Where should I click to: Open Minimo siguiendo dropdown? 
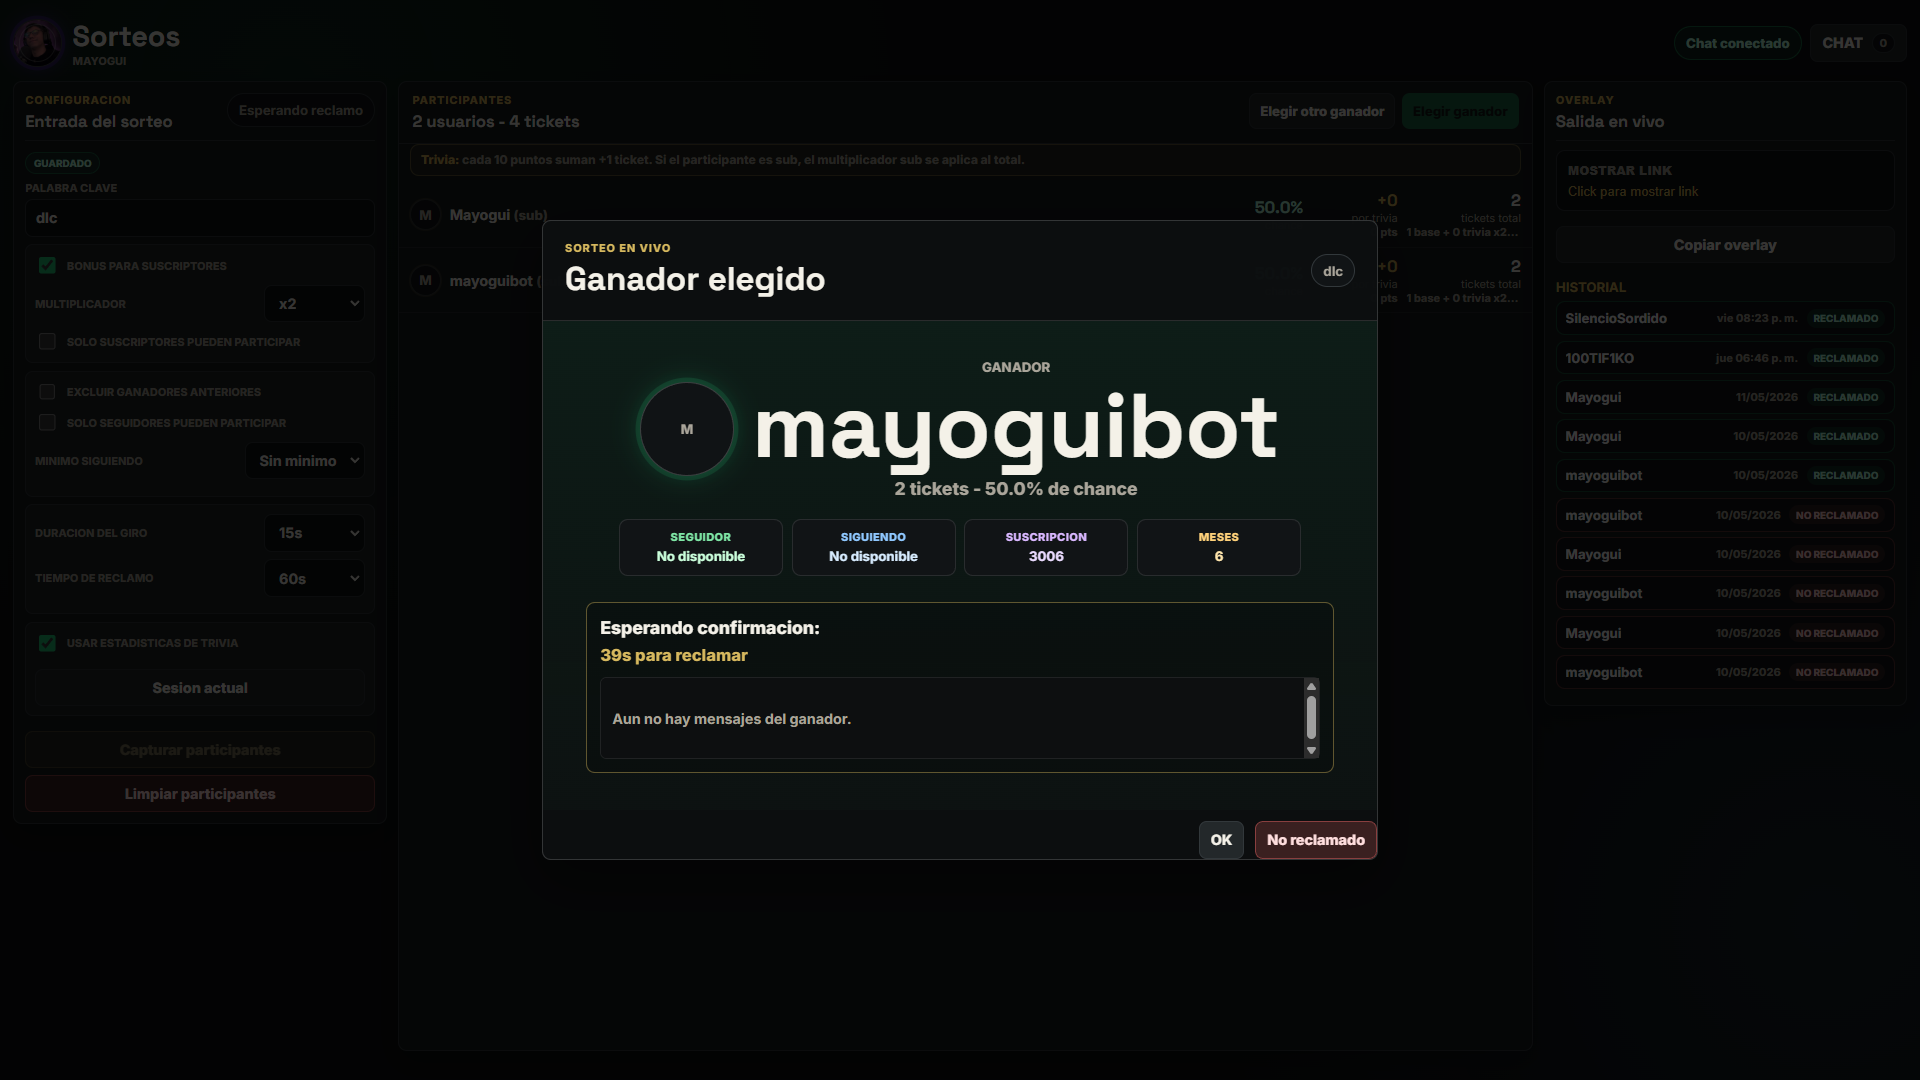pos(306,461)
